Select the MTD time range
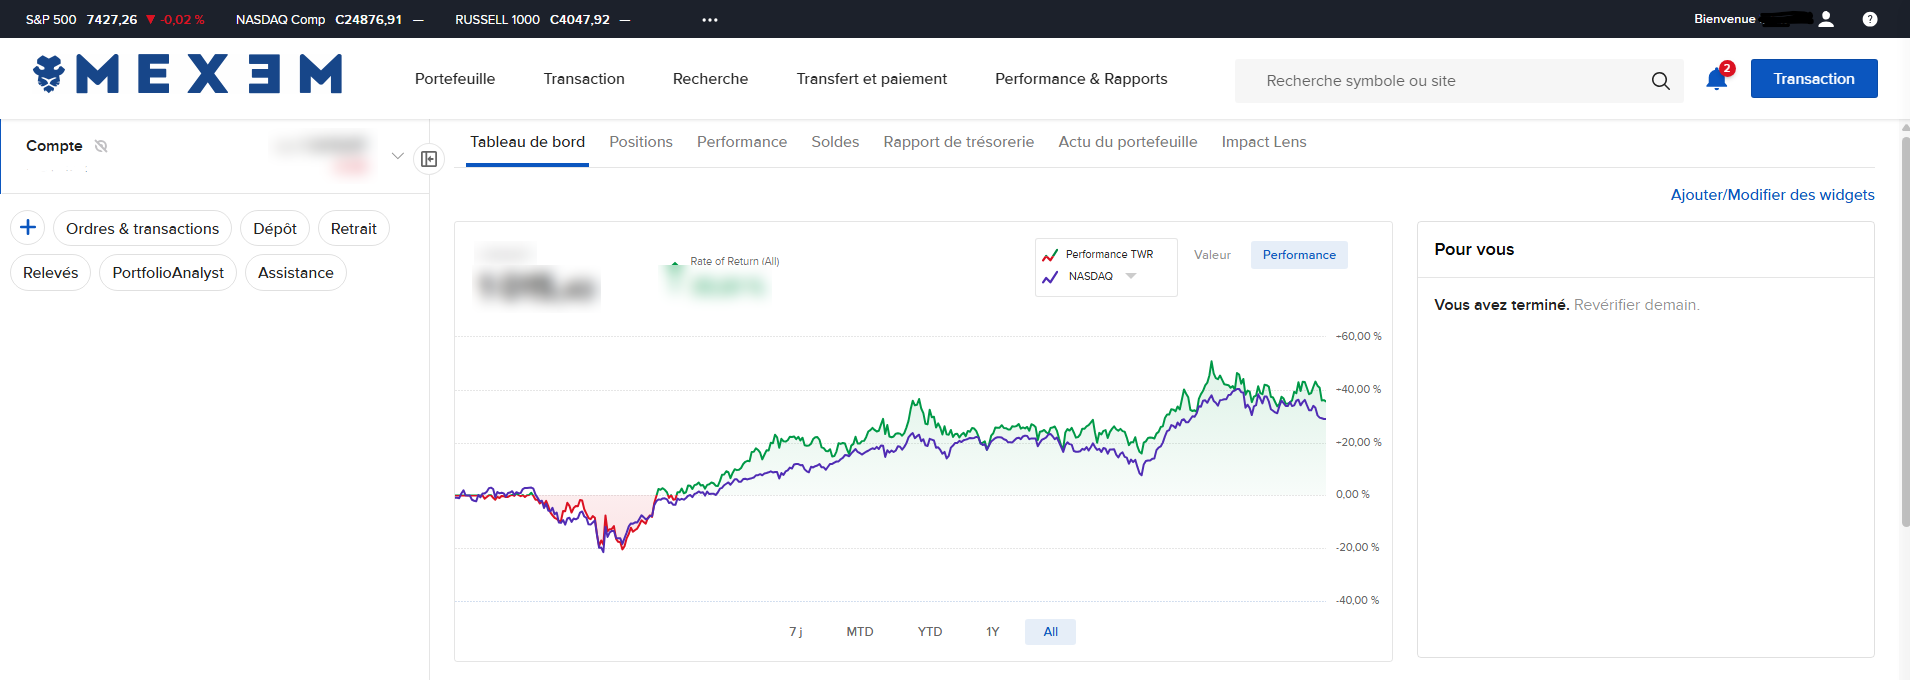This screenshot has width=1910, height=680. pos(860,632)
